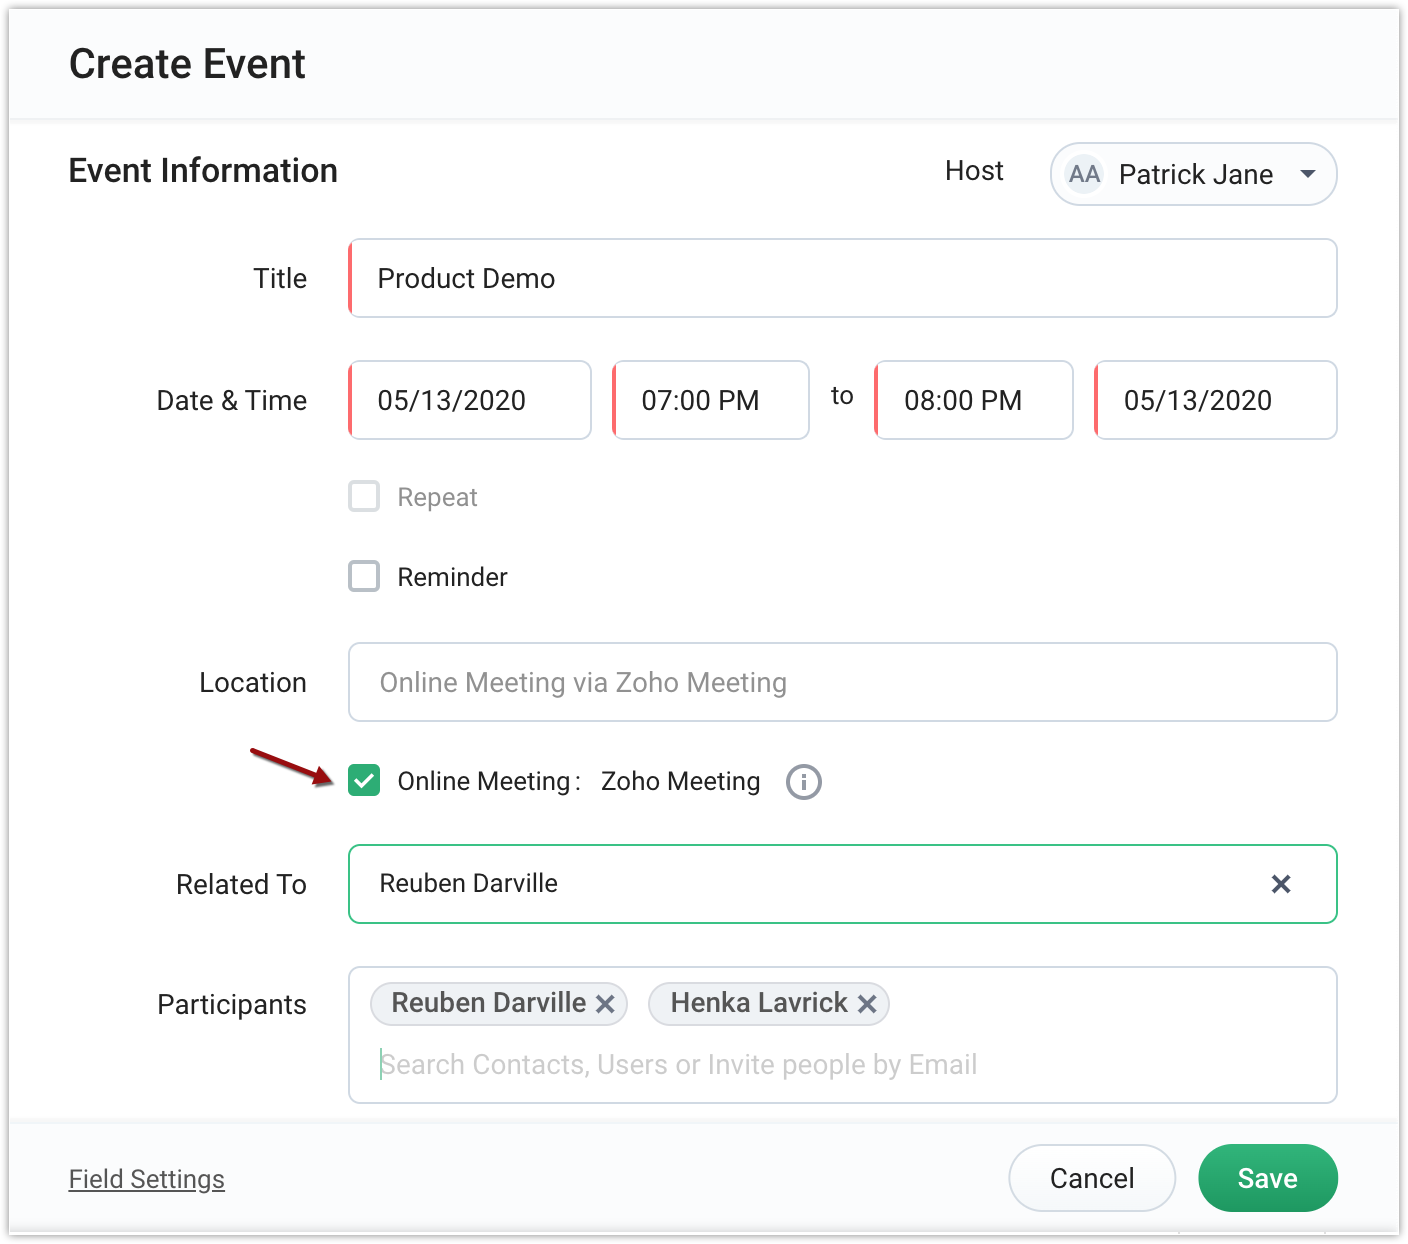
Task: Tick the Repeat checkbox
Action: point(364,496)
